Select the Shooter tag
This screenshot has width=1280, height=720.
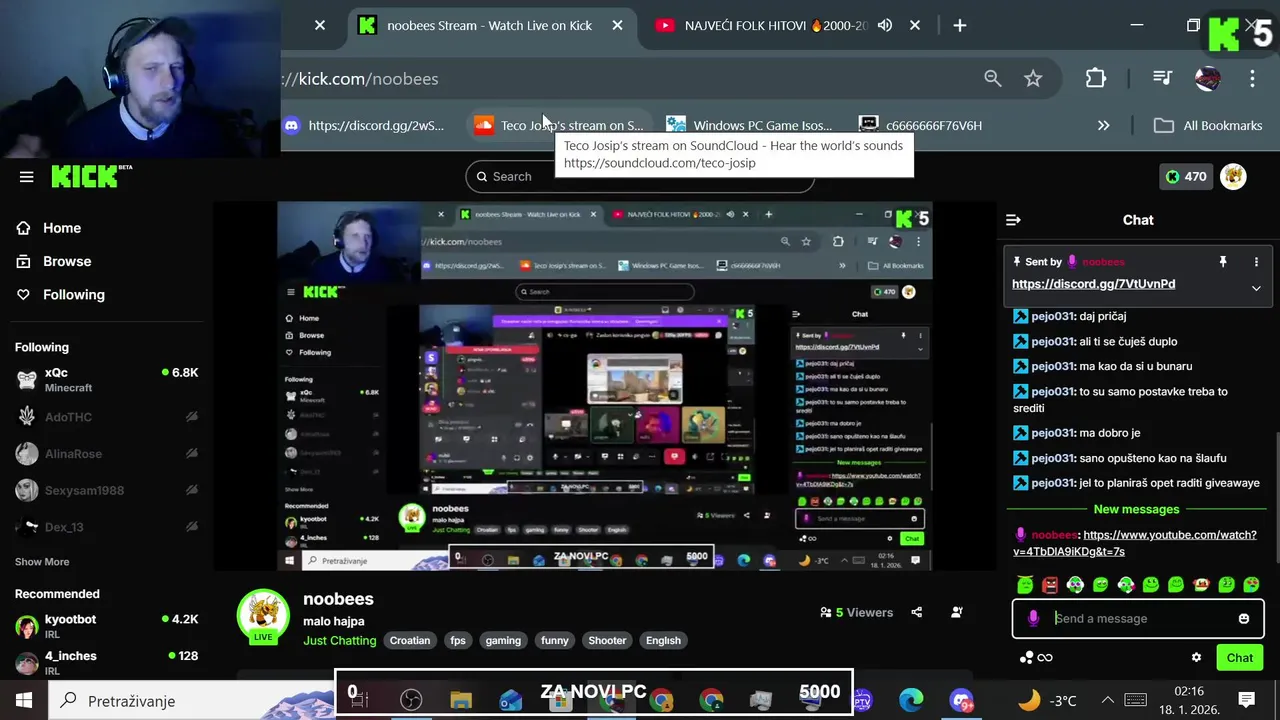(607, 641)
